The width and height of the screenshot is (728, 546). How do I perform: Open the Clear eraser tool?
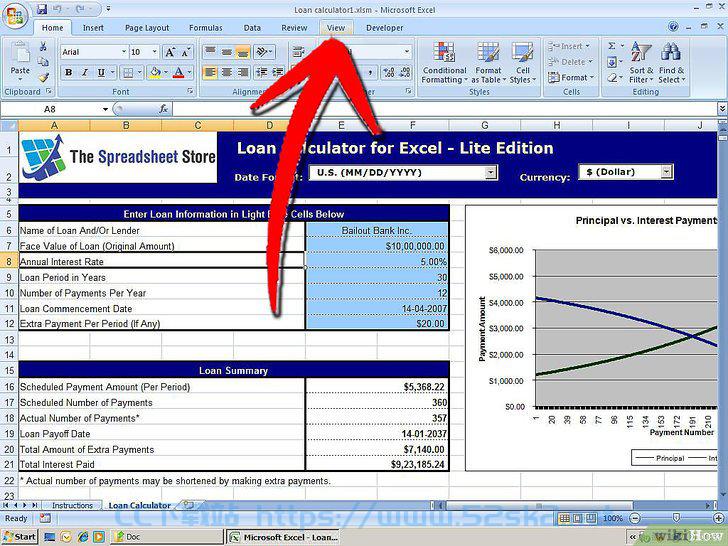coord(612,78)
